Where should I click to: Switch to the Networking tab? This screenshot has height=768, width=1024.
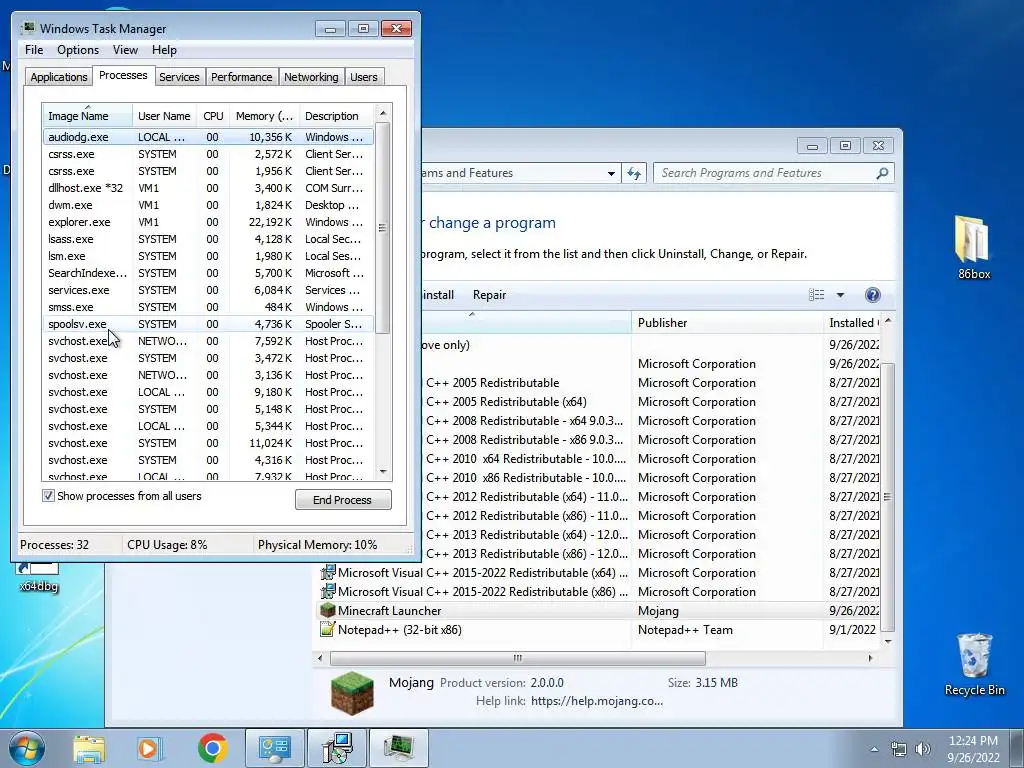pos(311,77)
